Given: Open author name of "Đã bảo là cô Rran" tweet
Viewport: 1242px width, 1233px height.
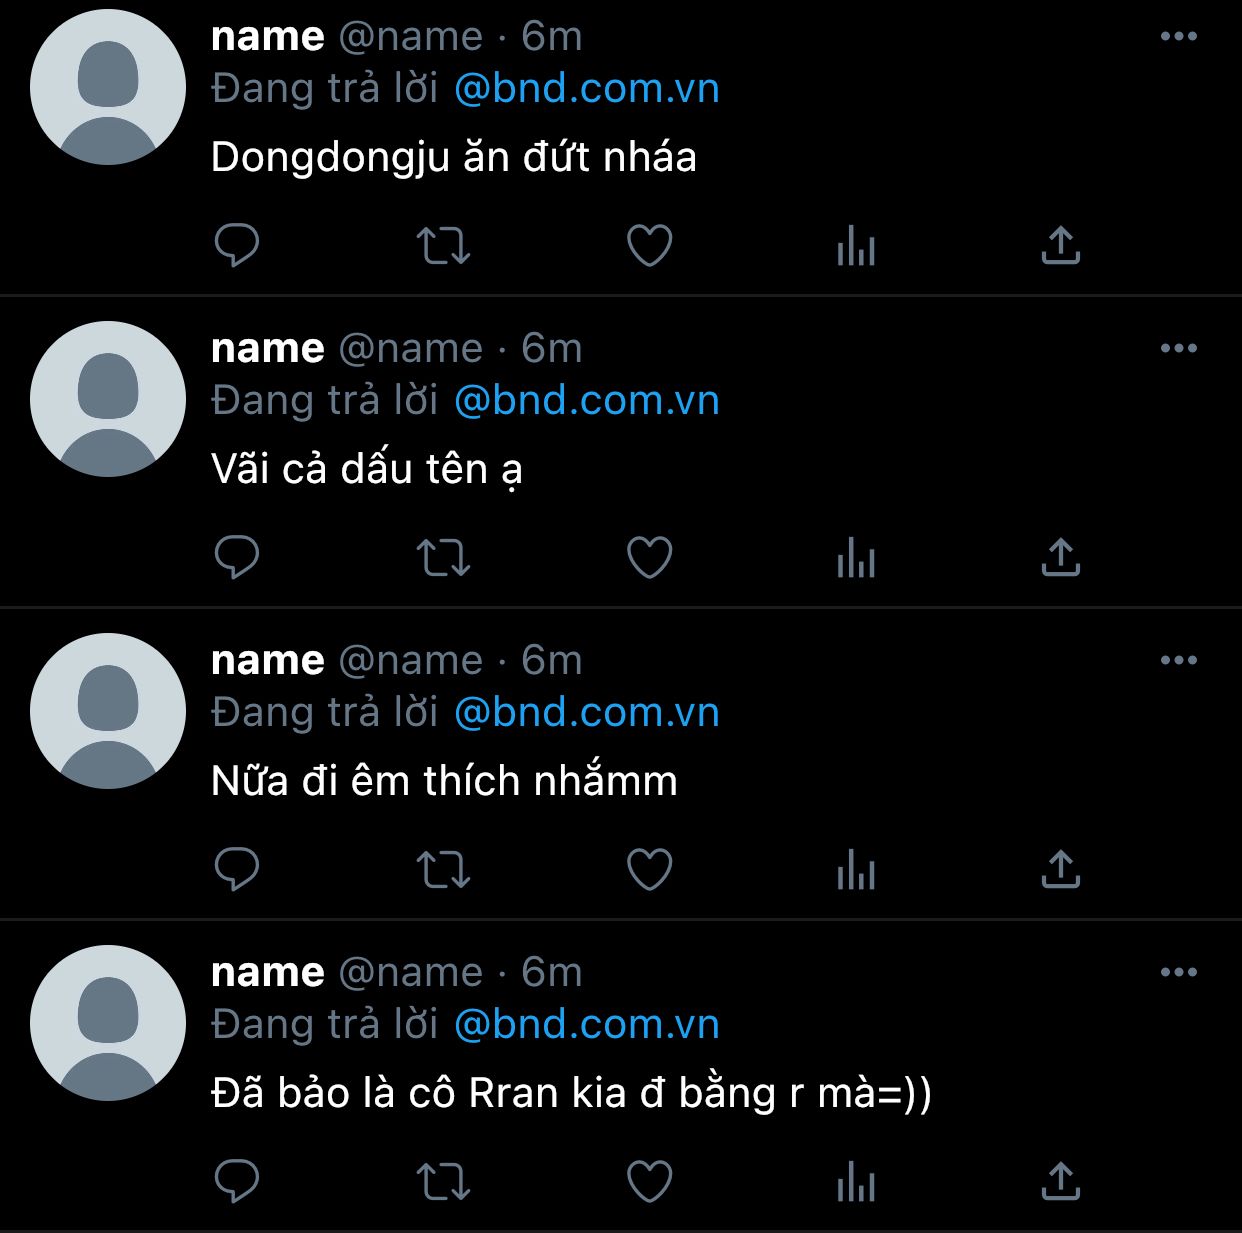Looking at the screenshot, I should click(268, 972).
